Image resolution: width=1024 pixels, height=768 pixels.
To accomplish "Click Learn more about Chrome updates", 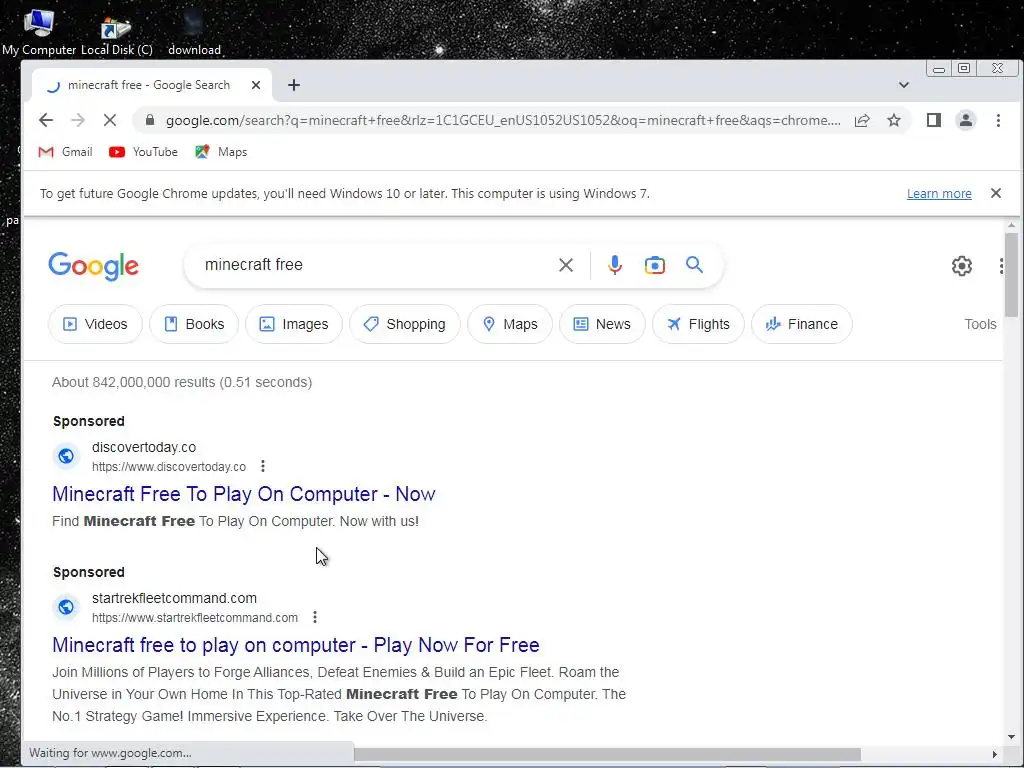I will 939,194.
